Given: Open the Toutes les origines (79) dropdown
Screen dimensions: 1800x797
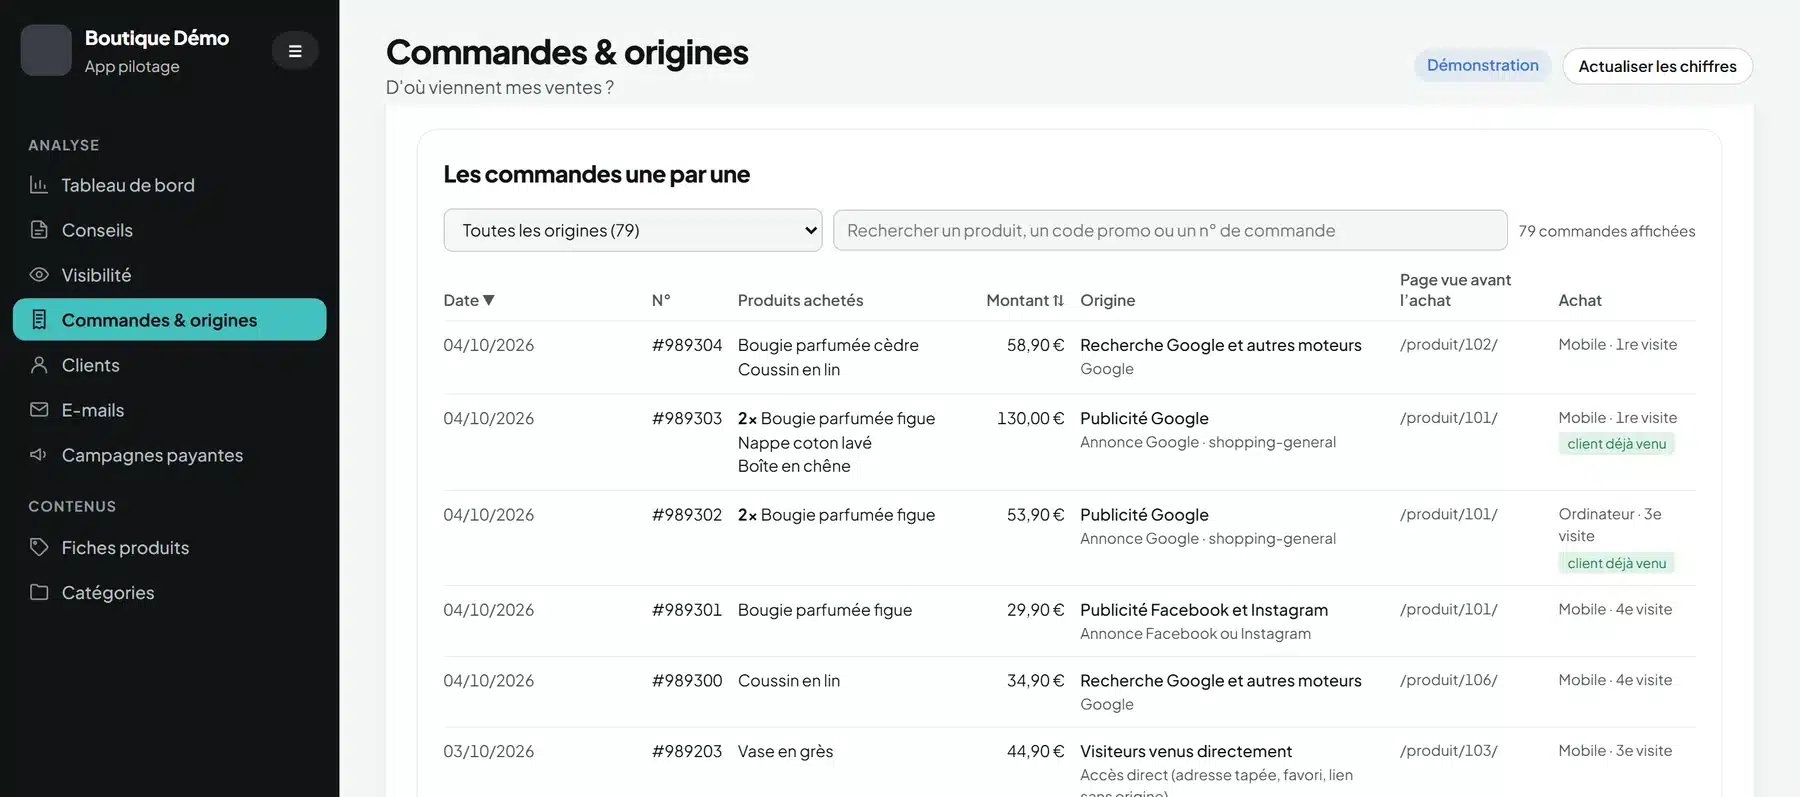Looking at the screenshot, I should pos(633,230).
